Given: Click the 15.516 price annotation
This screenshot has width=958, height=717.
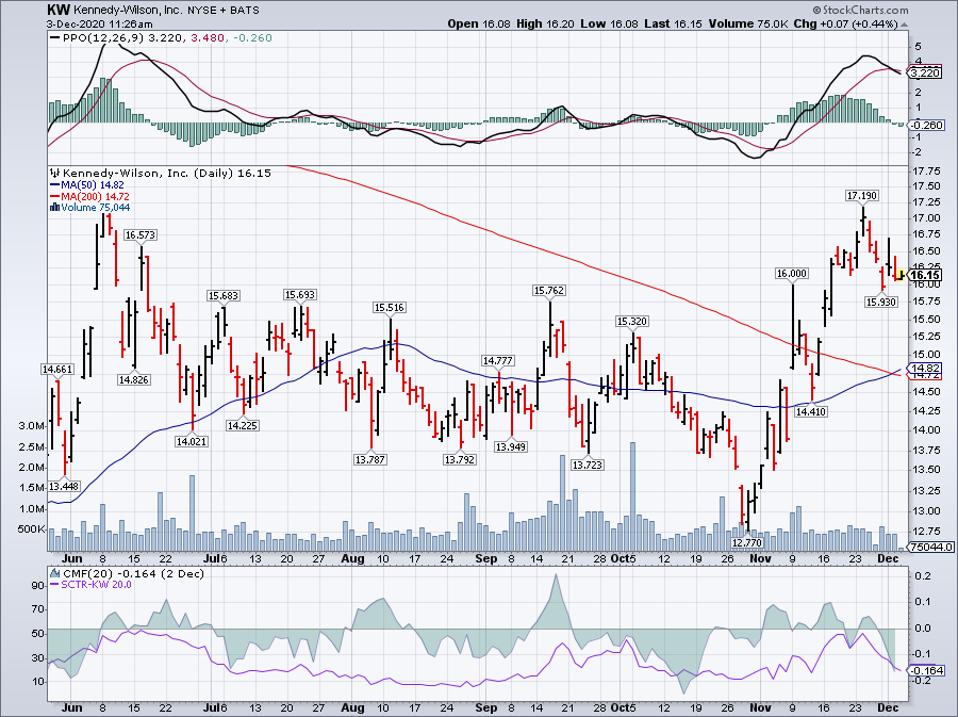Looking at the screenshot, I should pos(389,307).
